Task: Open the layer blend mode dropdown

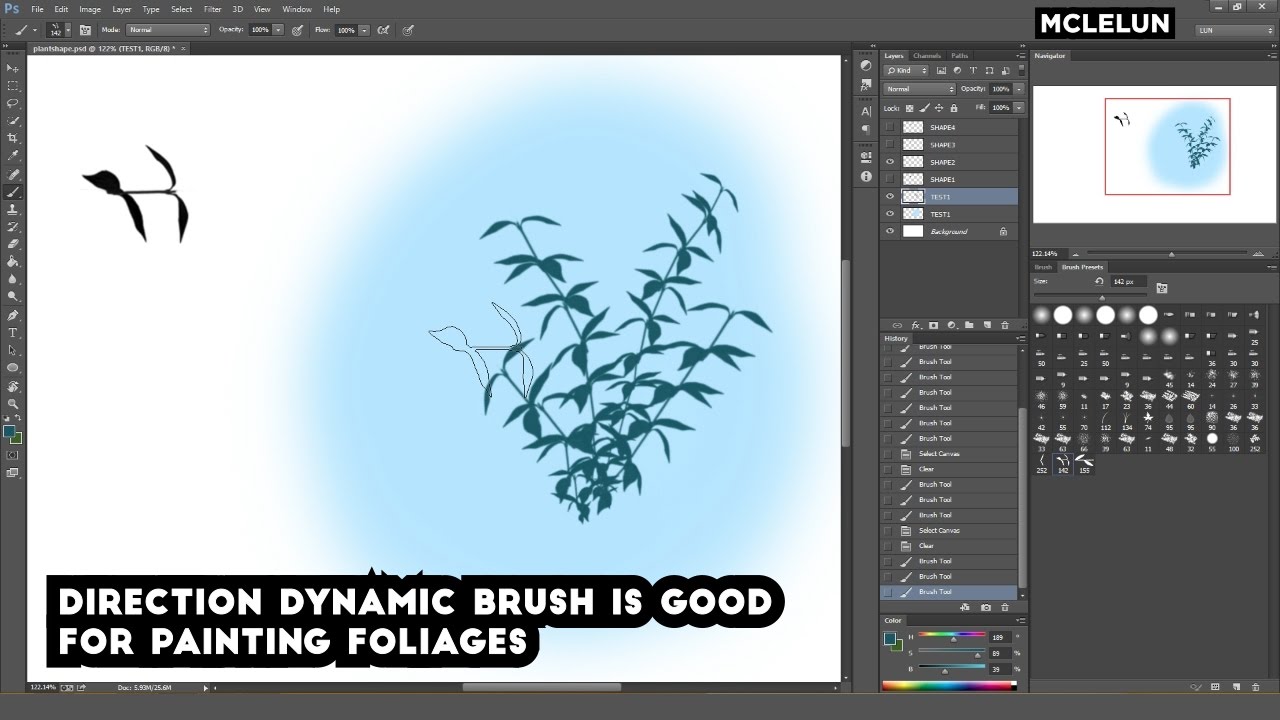Action: click(x=920, y=89)
